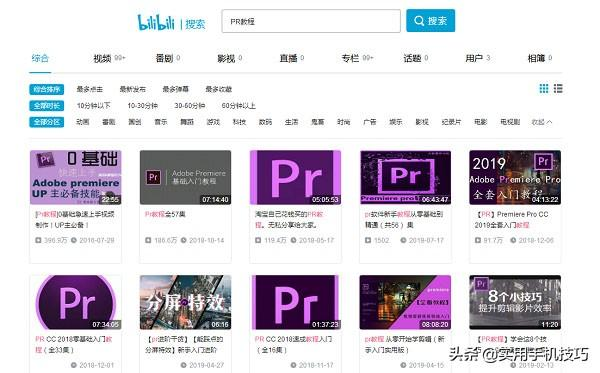Image resolution: width=600 pixels, height=373 pixels.
Task: Open the PR CC 2018零基础入门教程 title
Action: pyautogui.click(x=73, y=344)
